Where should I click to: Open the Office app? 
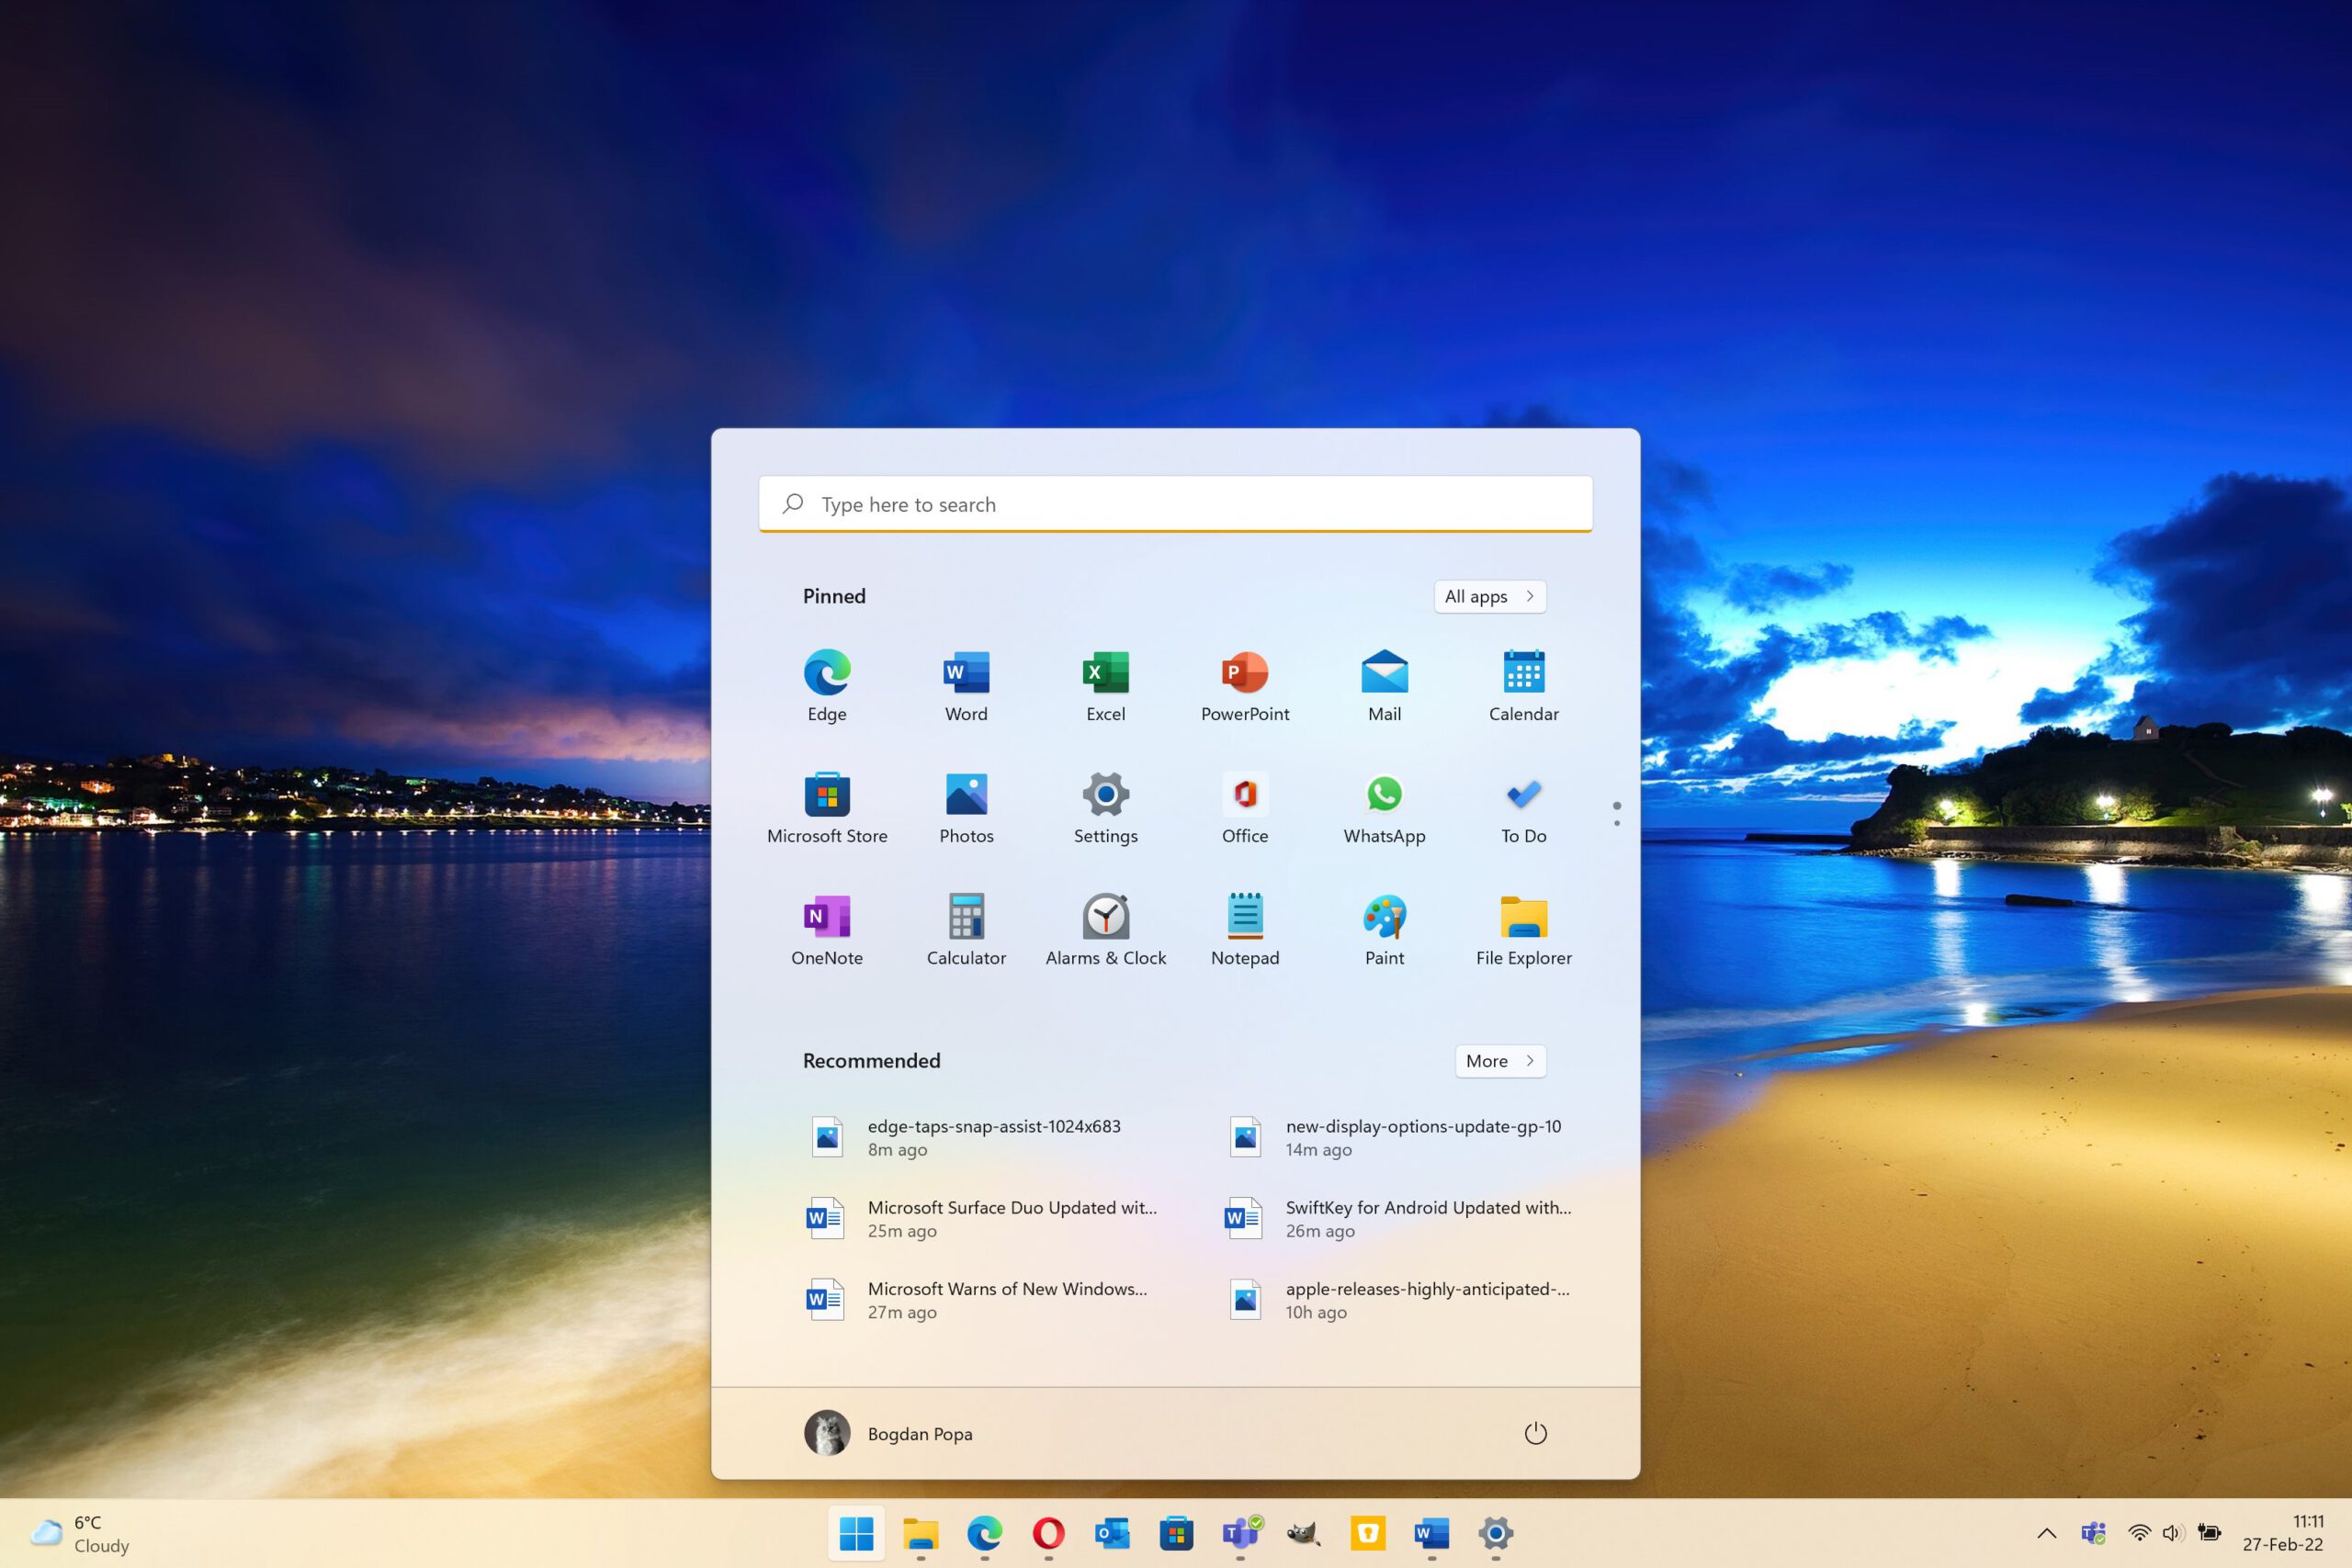[x=1245, y=808]
